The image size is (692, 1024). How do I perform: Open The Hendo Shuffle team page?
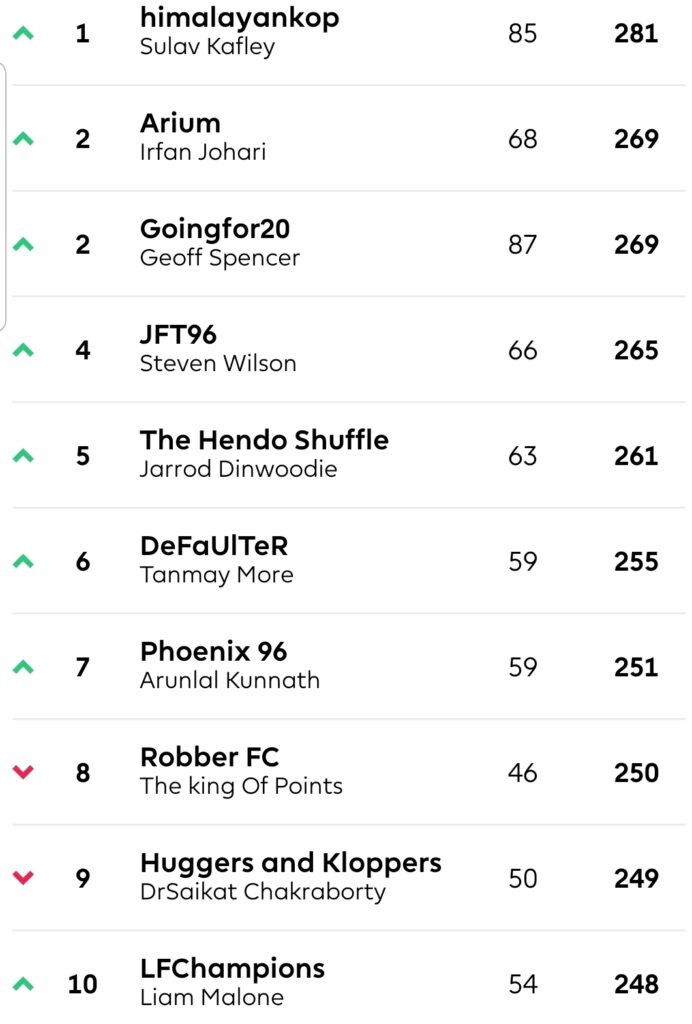264,440
